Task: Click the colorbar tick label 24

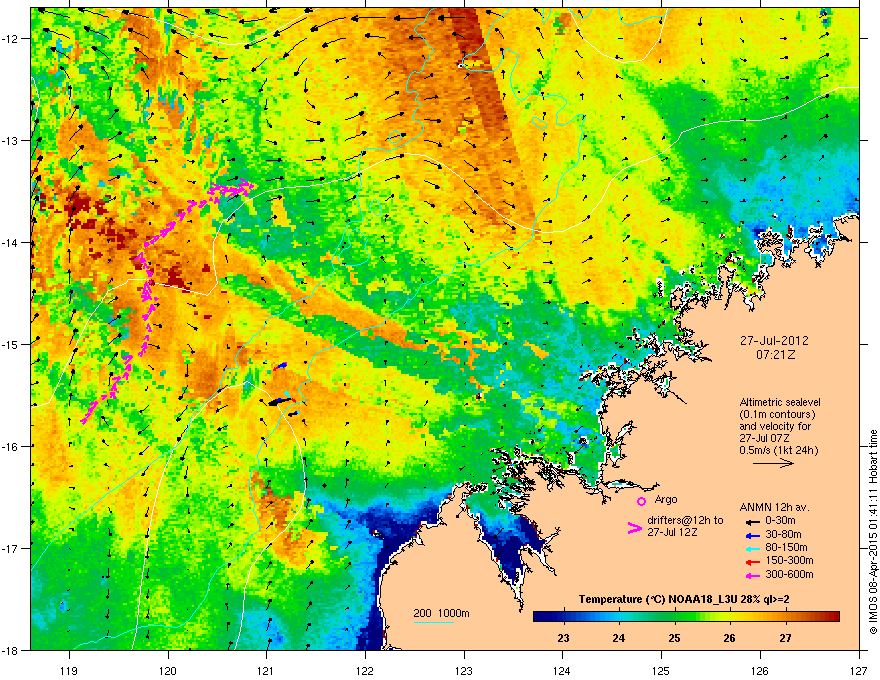Action: pyautogui.click(x=618, y=638)
